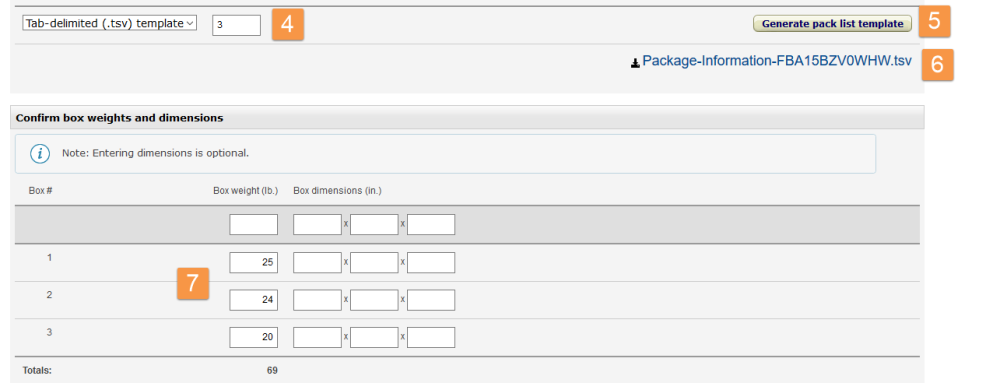This screenshot has height=383, width=1000.
Task: Click the Generate pack list template button
Action: (x=832, y=24)
